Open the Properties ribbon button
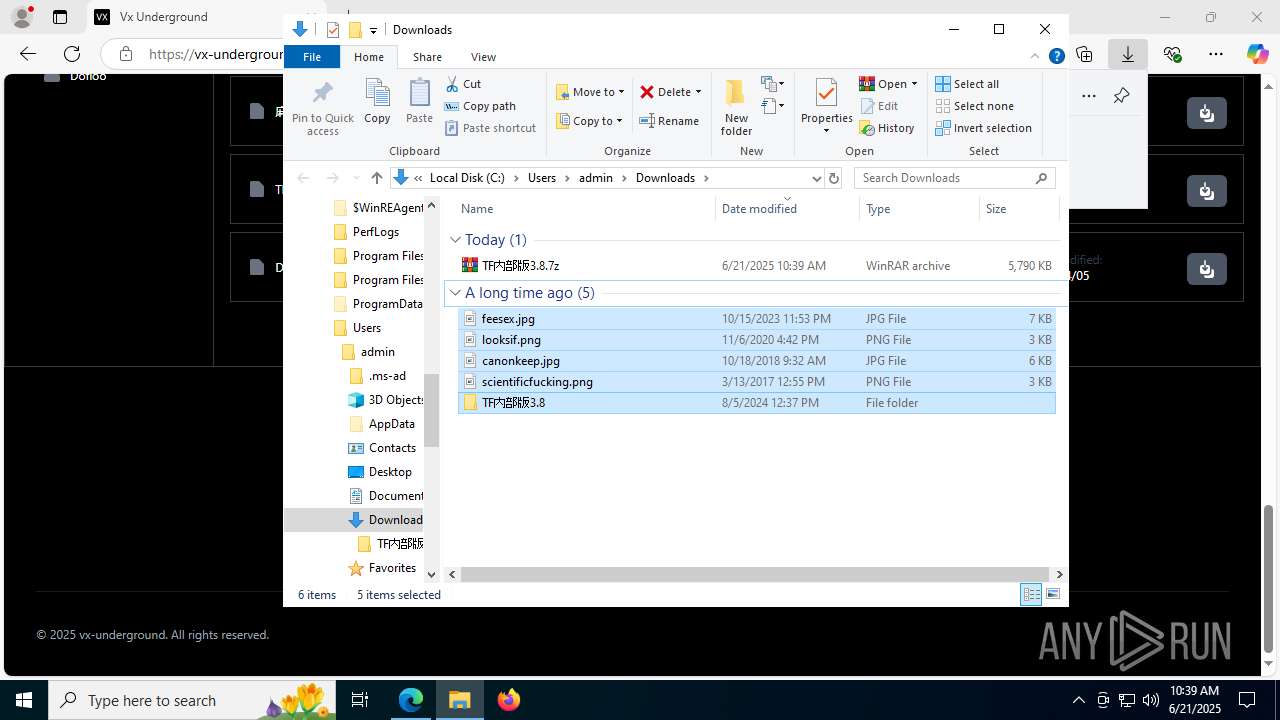 (826, 107)
